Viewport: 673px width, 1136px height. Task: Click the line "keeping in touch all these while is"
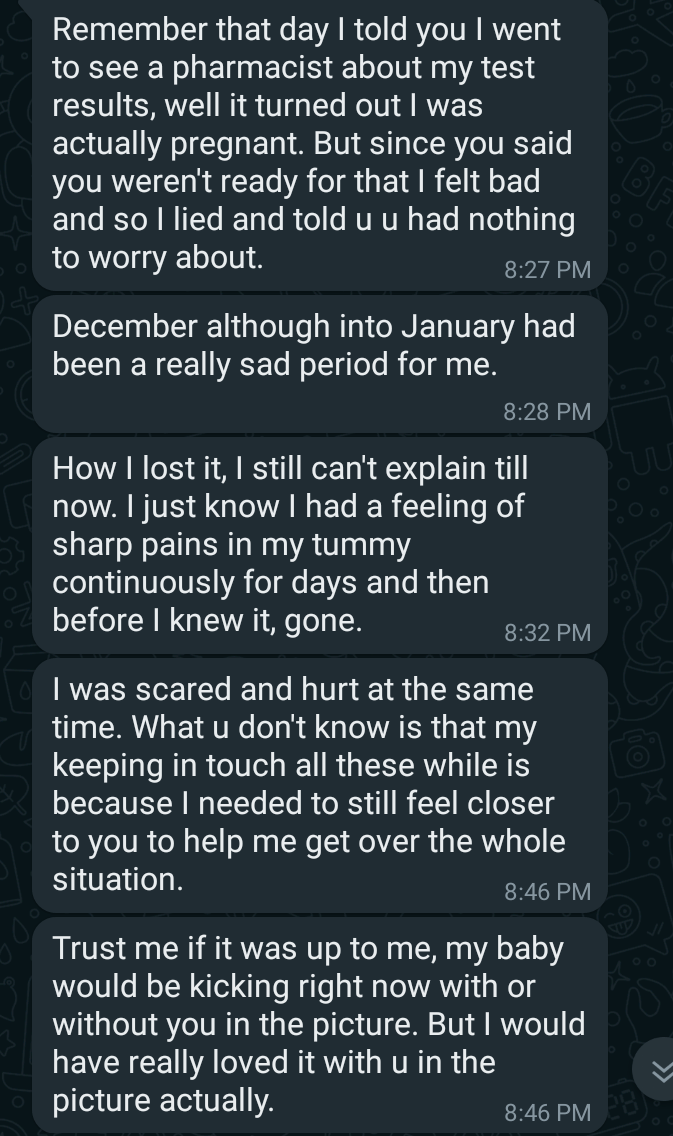[x=291, y=766]
